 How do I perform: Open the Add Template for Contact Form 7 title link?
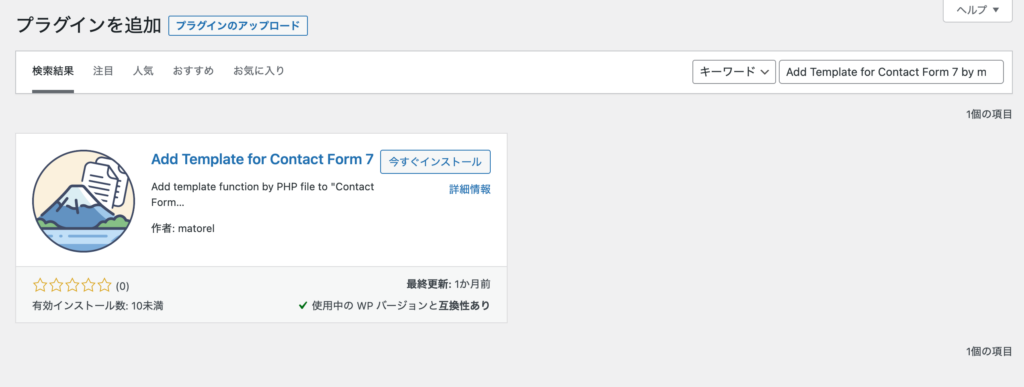pyautogui.click(x=262, y=159)
